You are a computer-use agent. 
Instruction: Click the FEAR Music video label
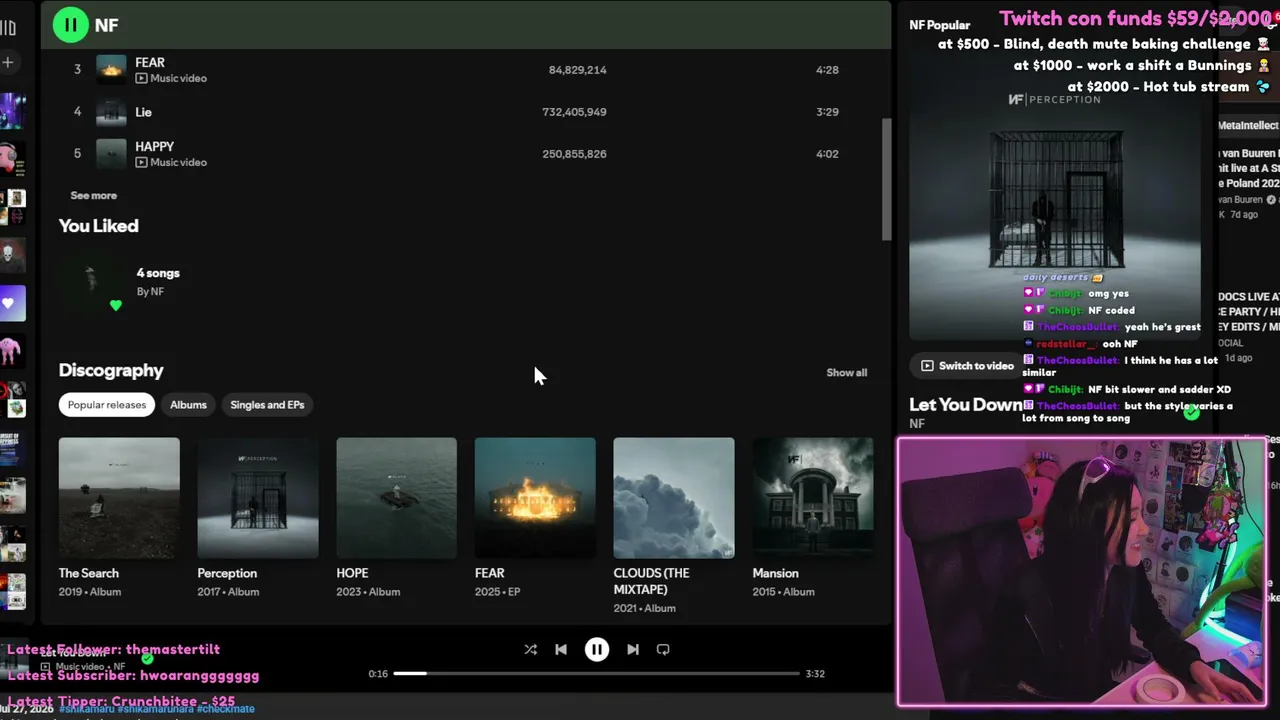171,78
